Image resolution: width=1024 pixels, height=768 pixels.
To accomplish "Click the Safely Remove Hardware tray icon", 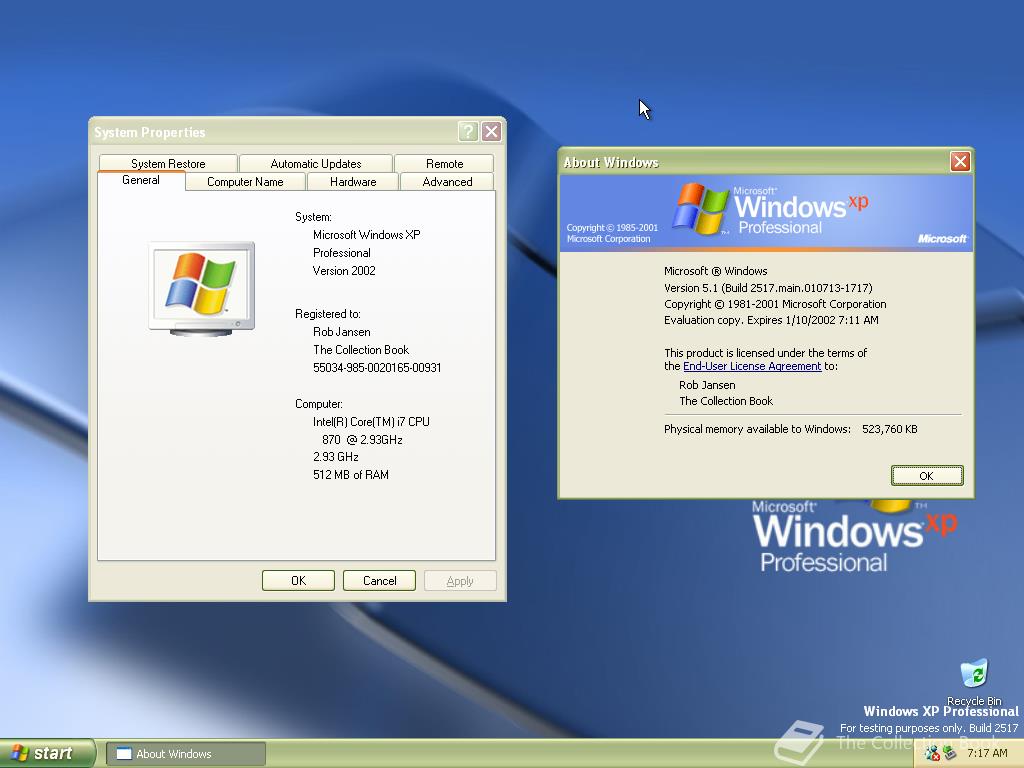I will coord(950,754).
